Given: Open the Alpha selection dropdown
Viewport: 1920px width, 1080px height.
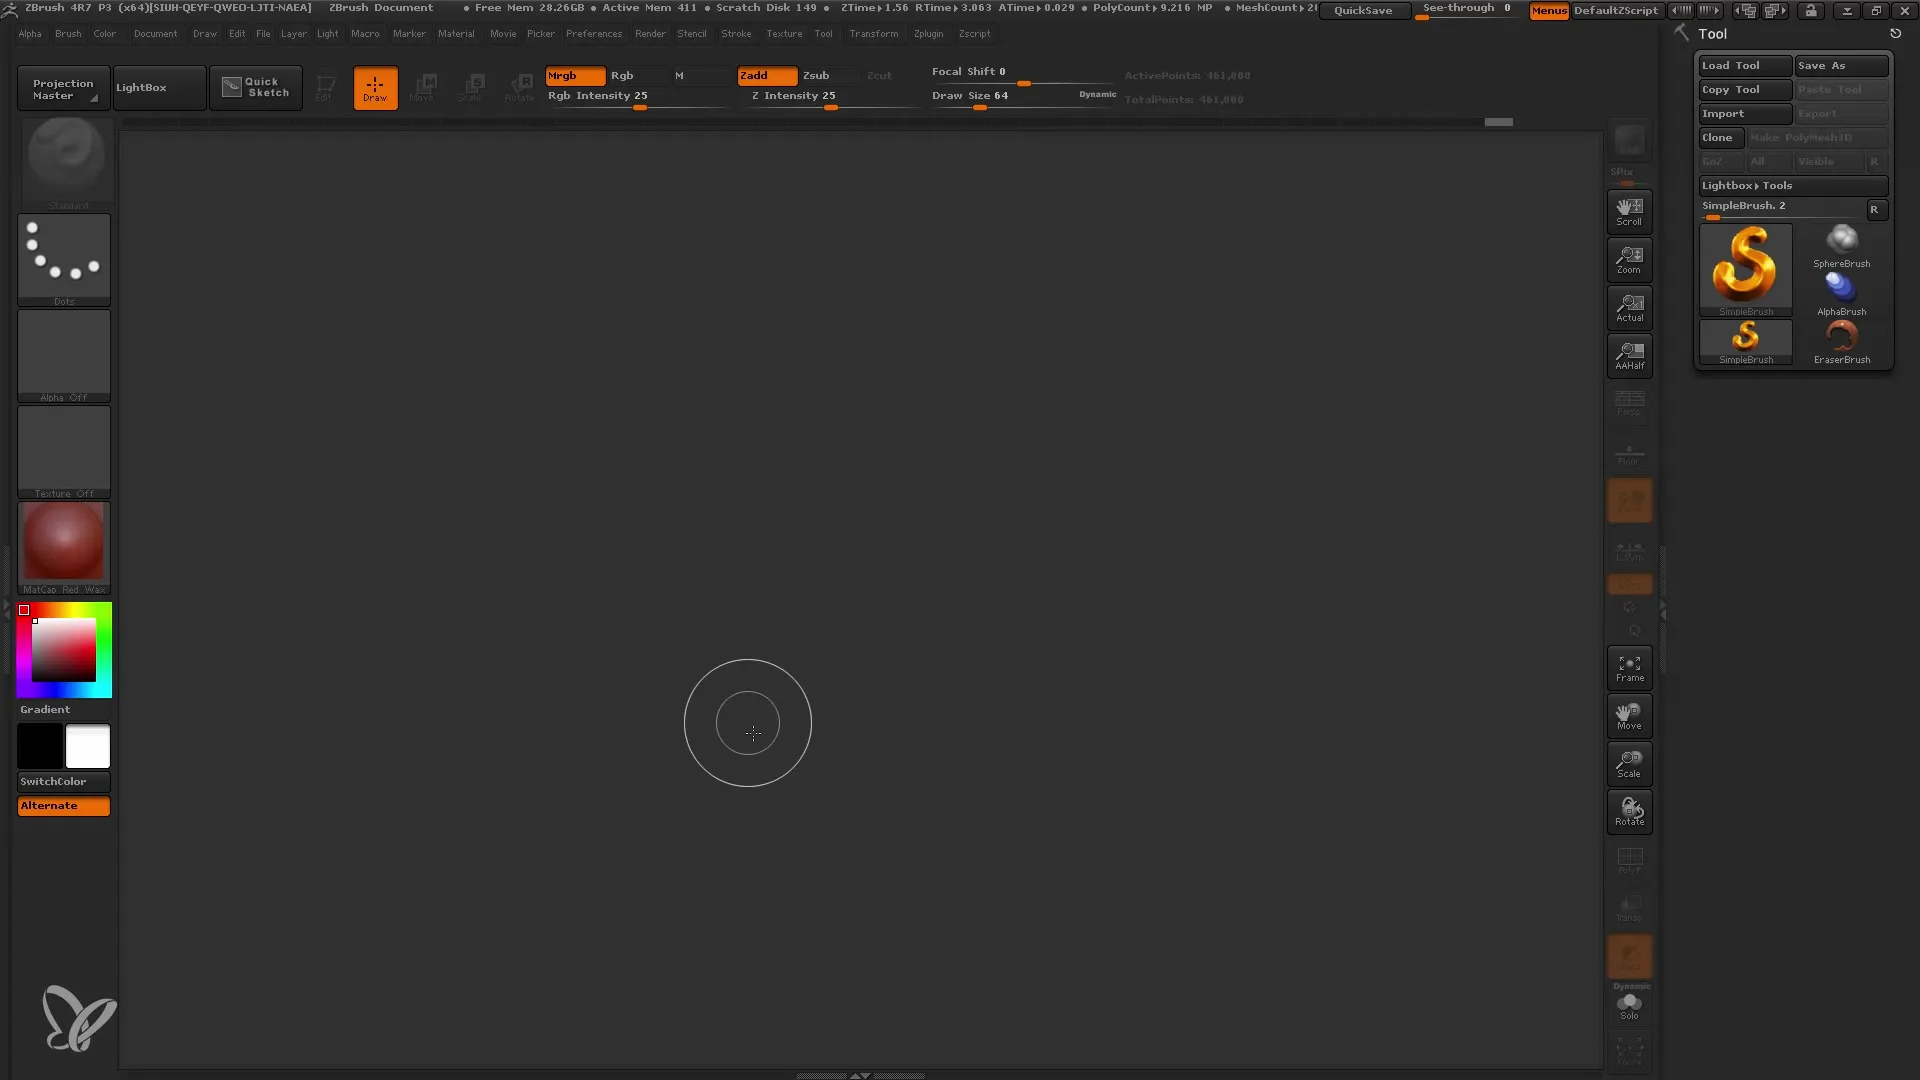Looking at the screenshot, I should point(63,355).
